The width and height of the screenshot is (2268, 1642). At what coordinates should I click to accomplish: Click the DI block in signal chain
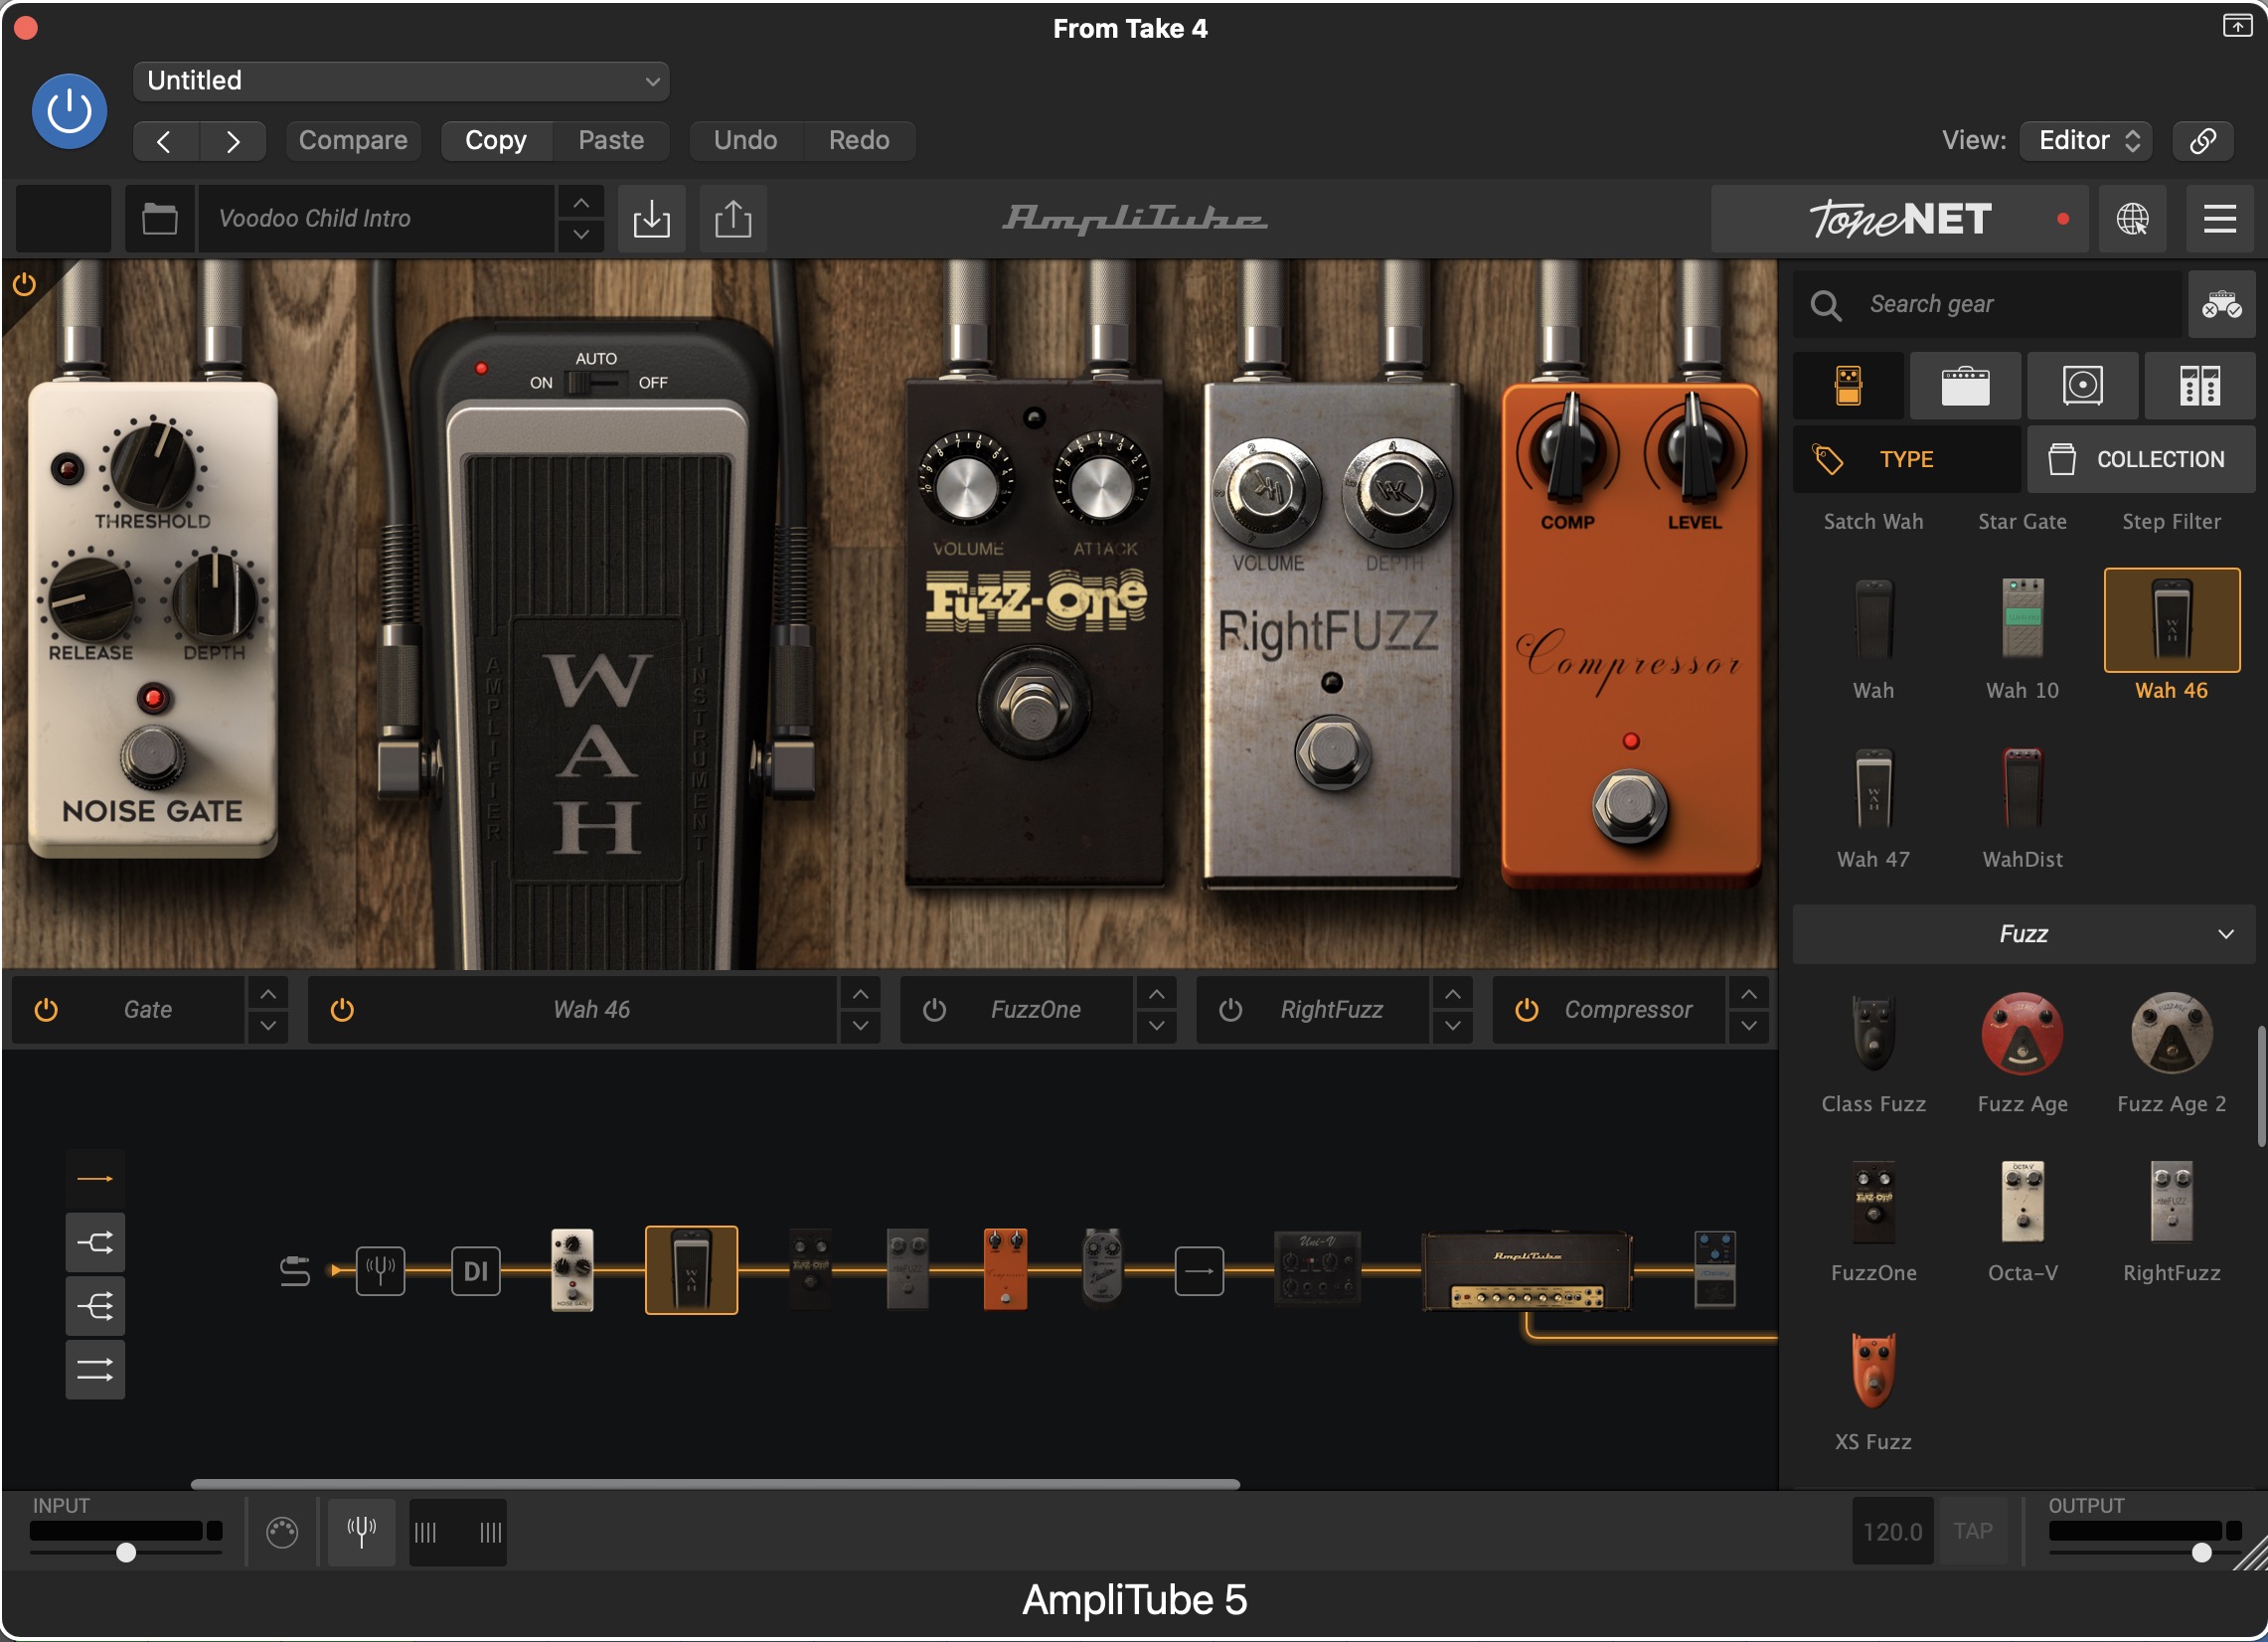(x=475, y=1271)
